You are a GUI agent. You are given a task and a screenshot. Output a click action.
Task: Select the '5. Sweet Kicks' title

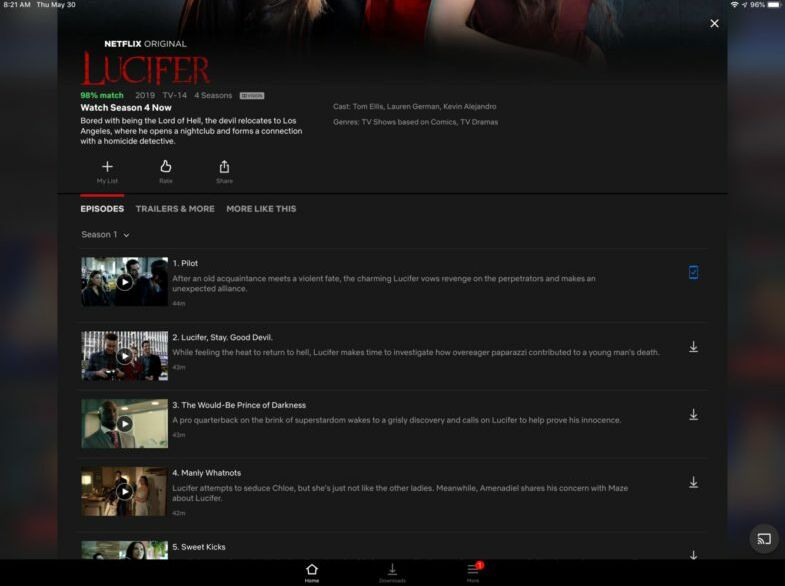tap(199, 547)
